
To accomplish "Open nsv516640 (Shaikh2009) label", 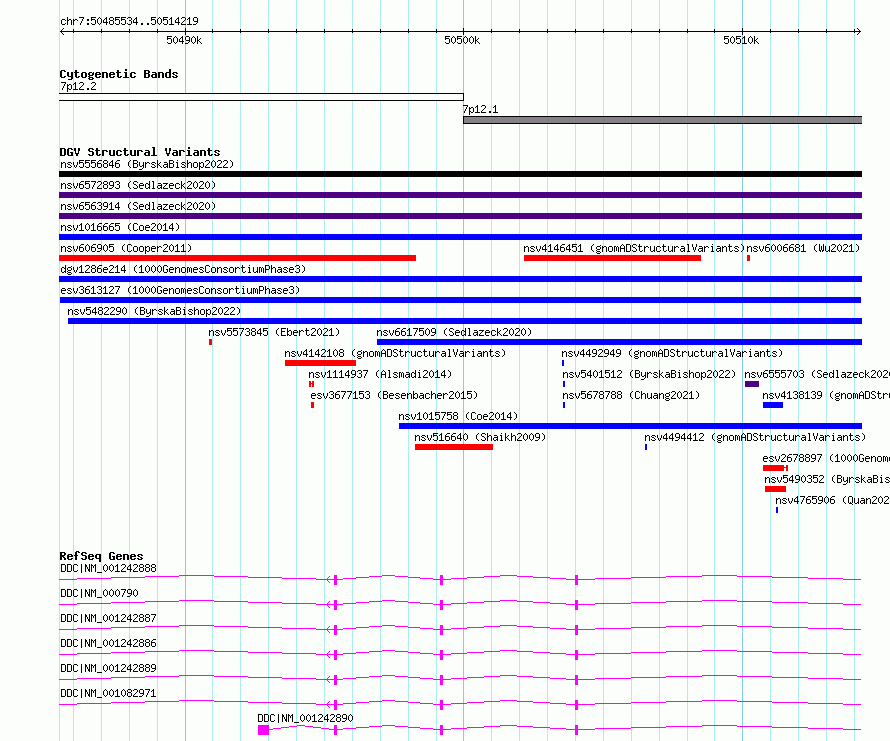I will click(480, 437).
